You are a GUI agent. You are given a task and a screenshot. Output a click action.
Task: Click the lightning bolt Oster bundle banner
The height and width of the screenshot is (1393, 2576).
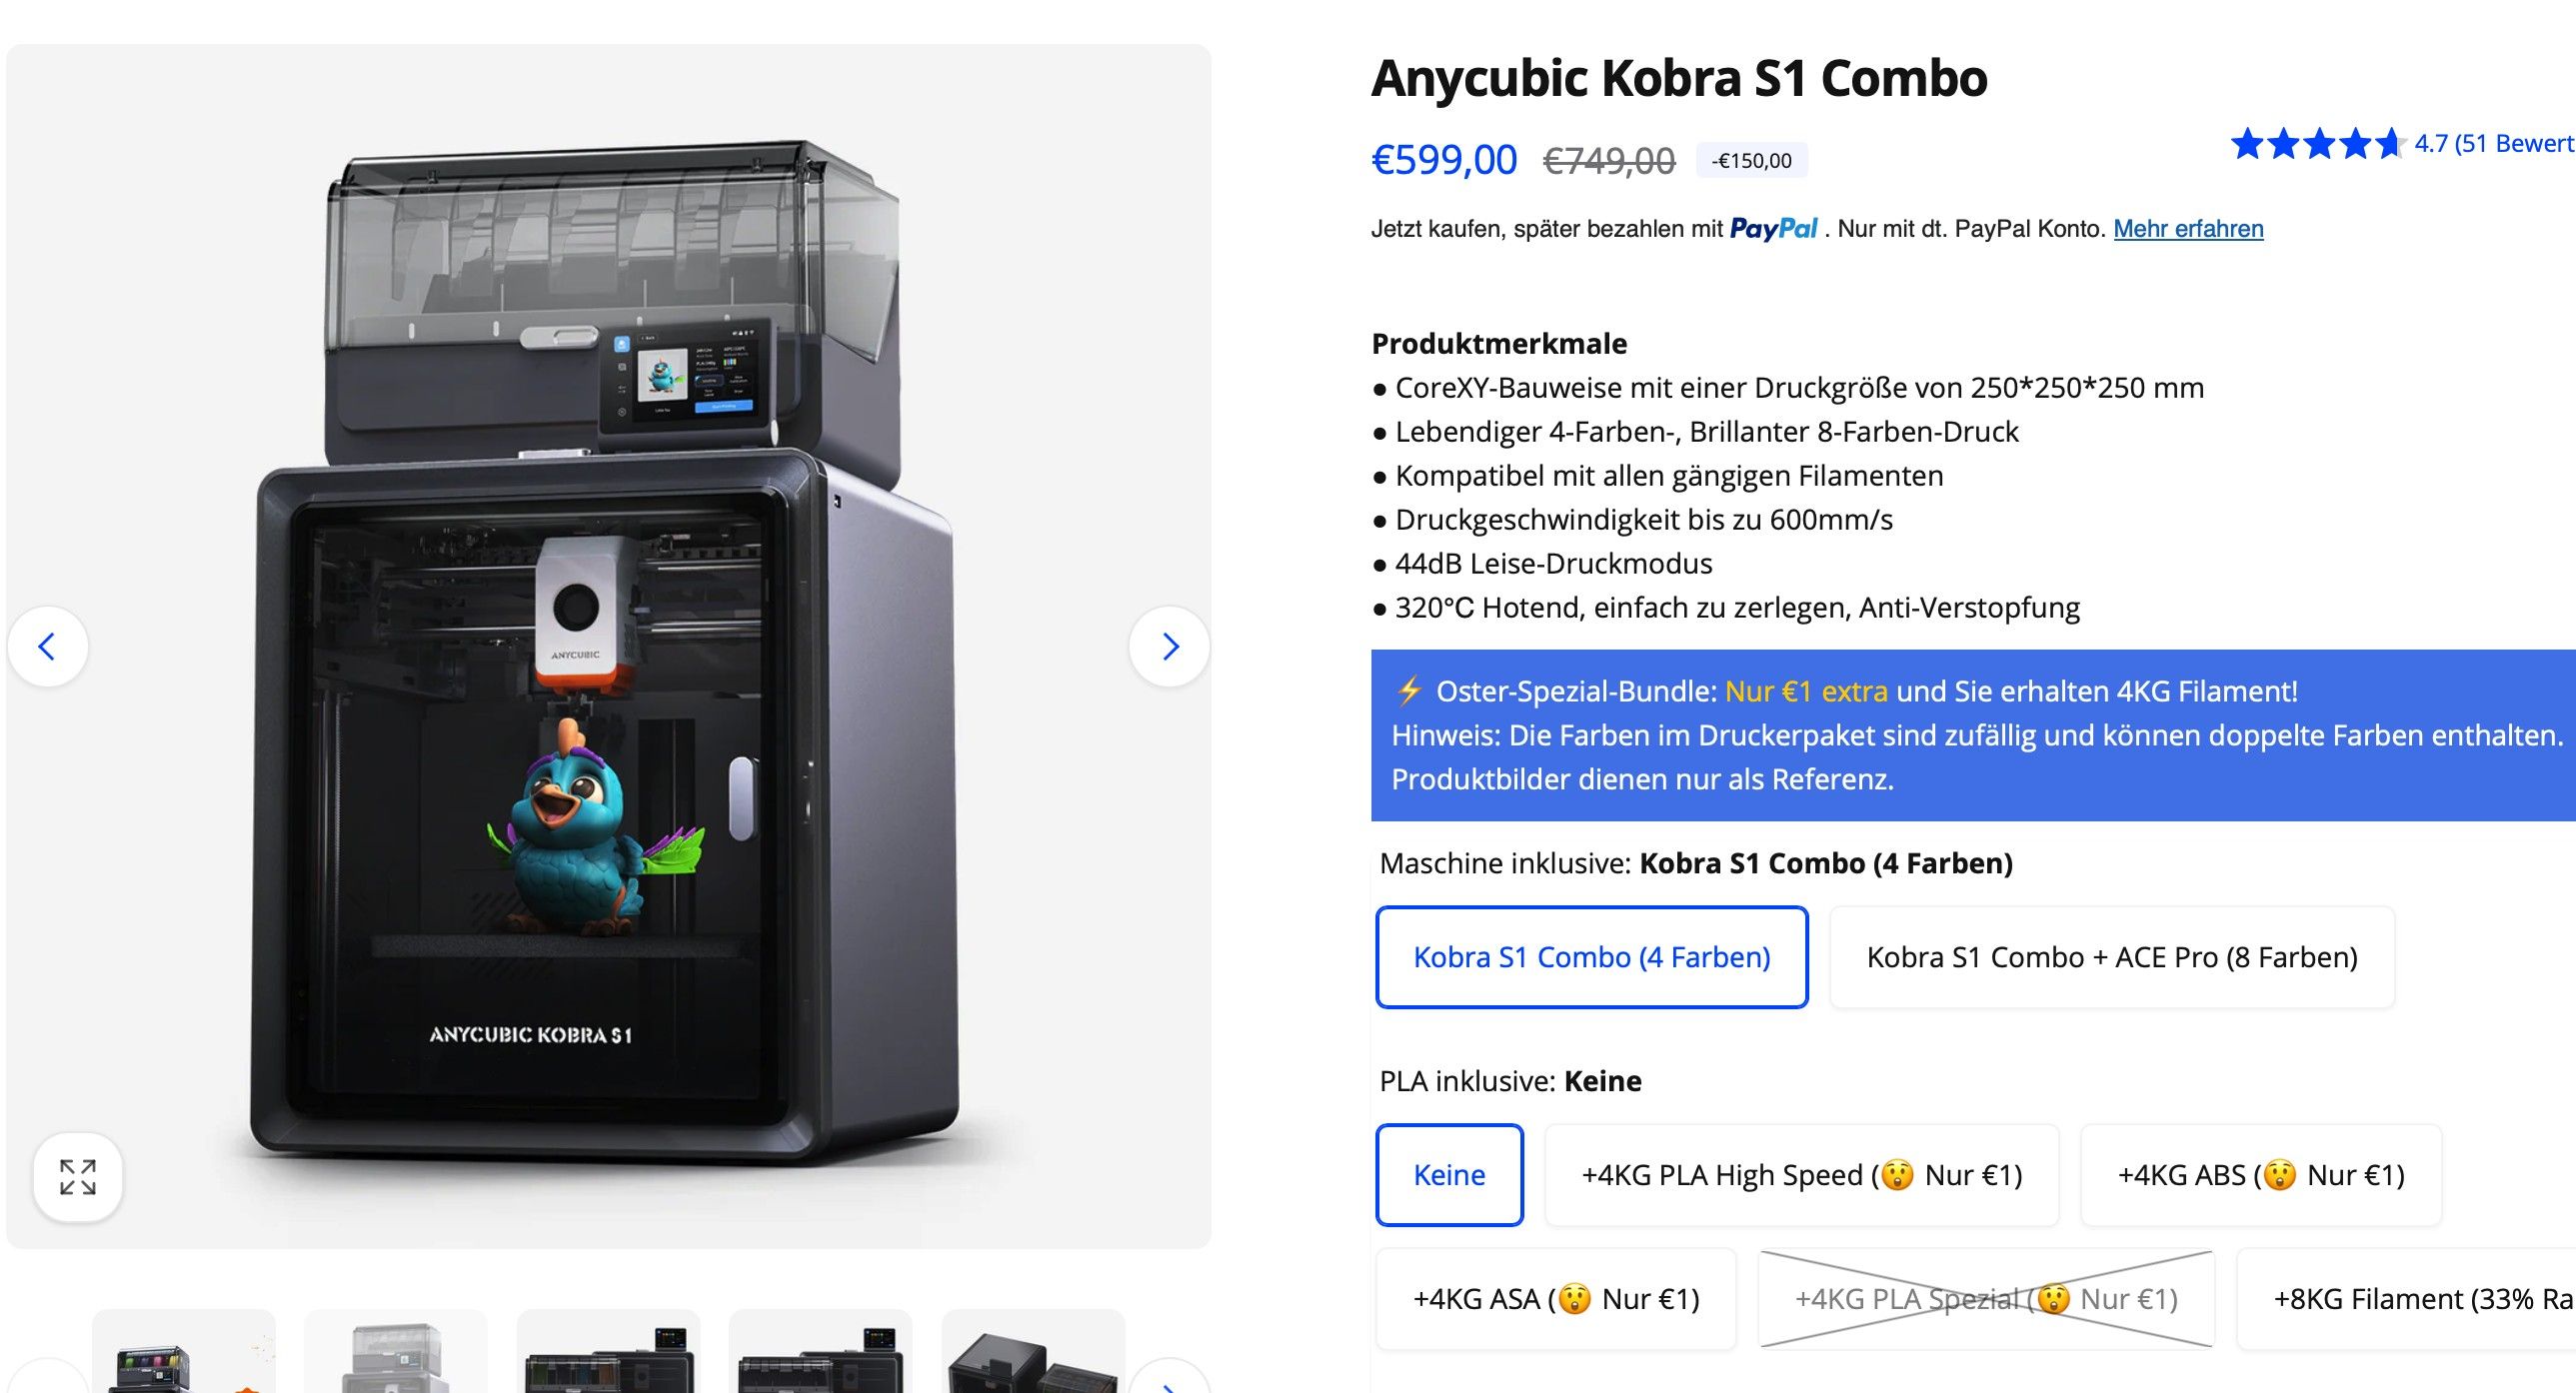(x=1972, y=735)
